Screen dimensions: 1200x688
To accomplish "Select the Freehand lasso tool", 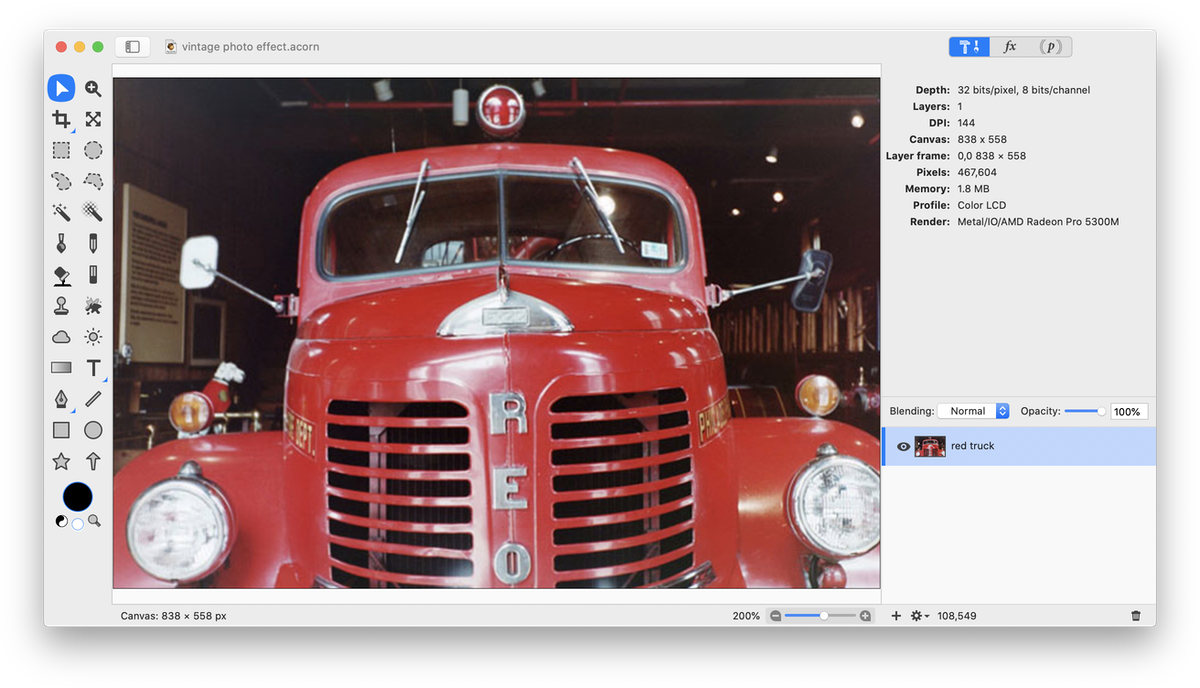I will 61,181.
